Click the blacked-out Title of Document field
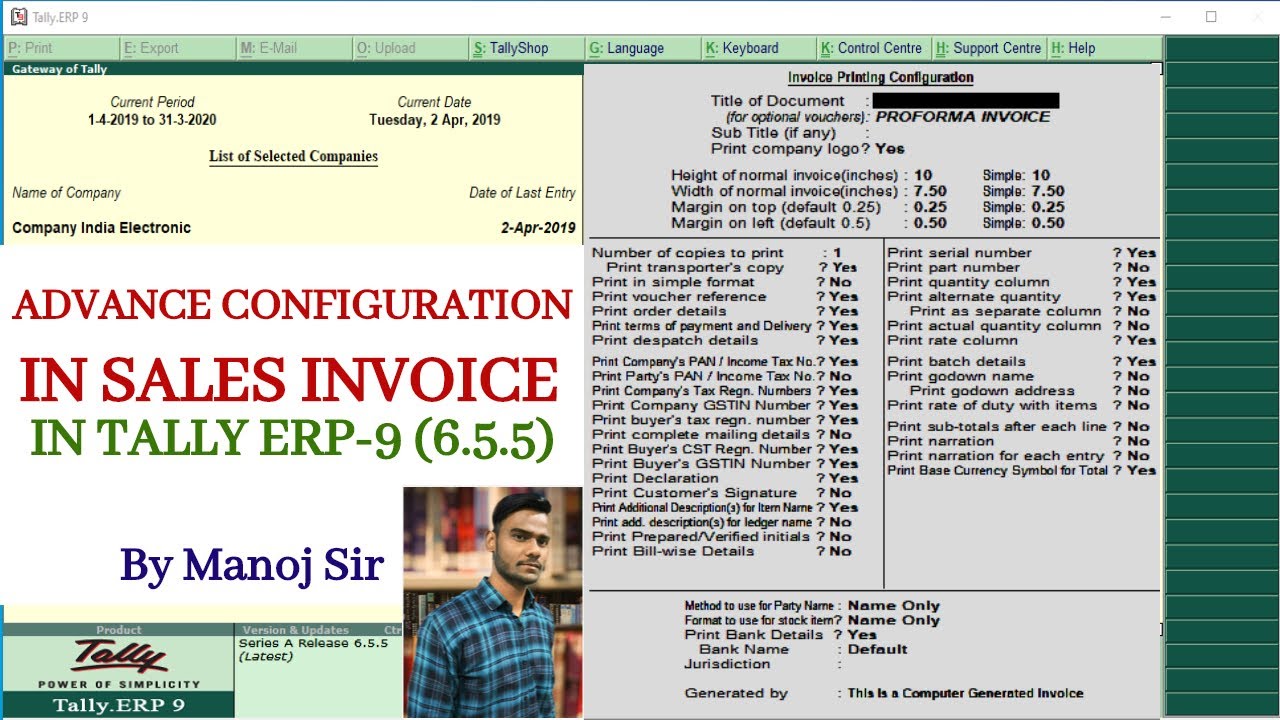Viewport: 1280px width, 720px height. pyautogui.click(x=966, y=101)
